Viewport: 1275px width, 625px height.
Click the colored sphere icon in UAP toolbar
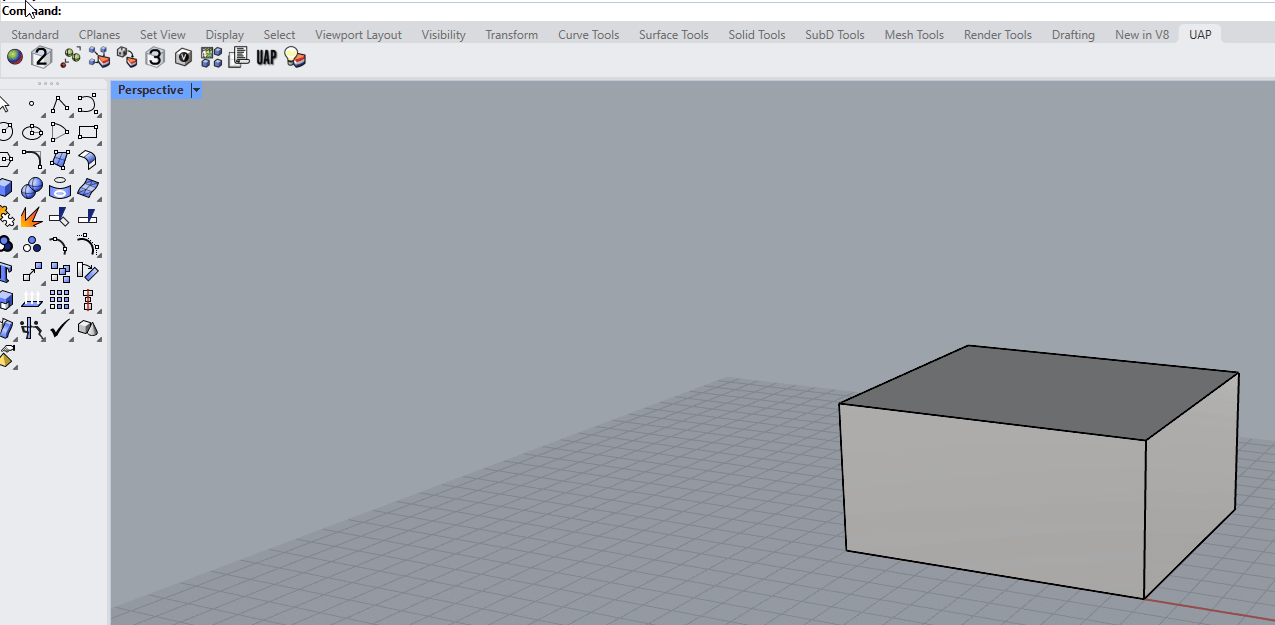[14, 57]
